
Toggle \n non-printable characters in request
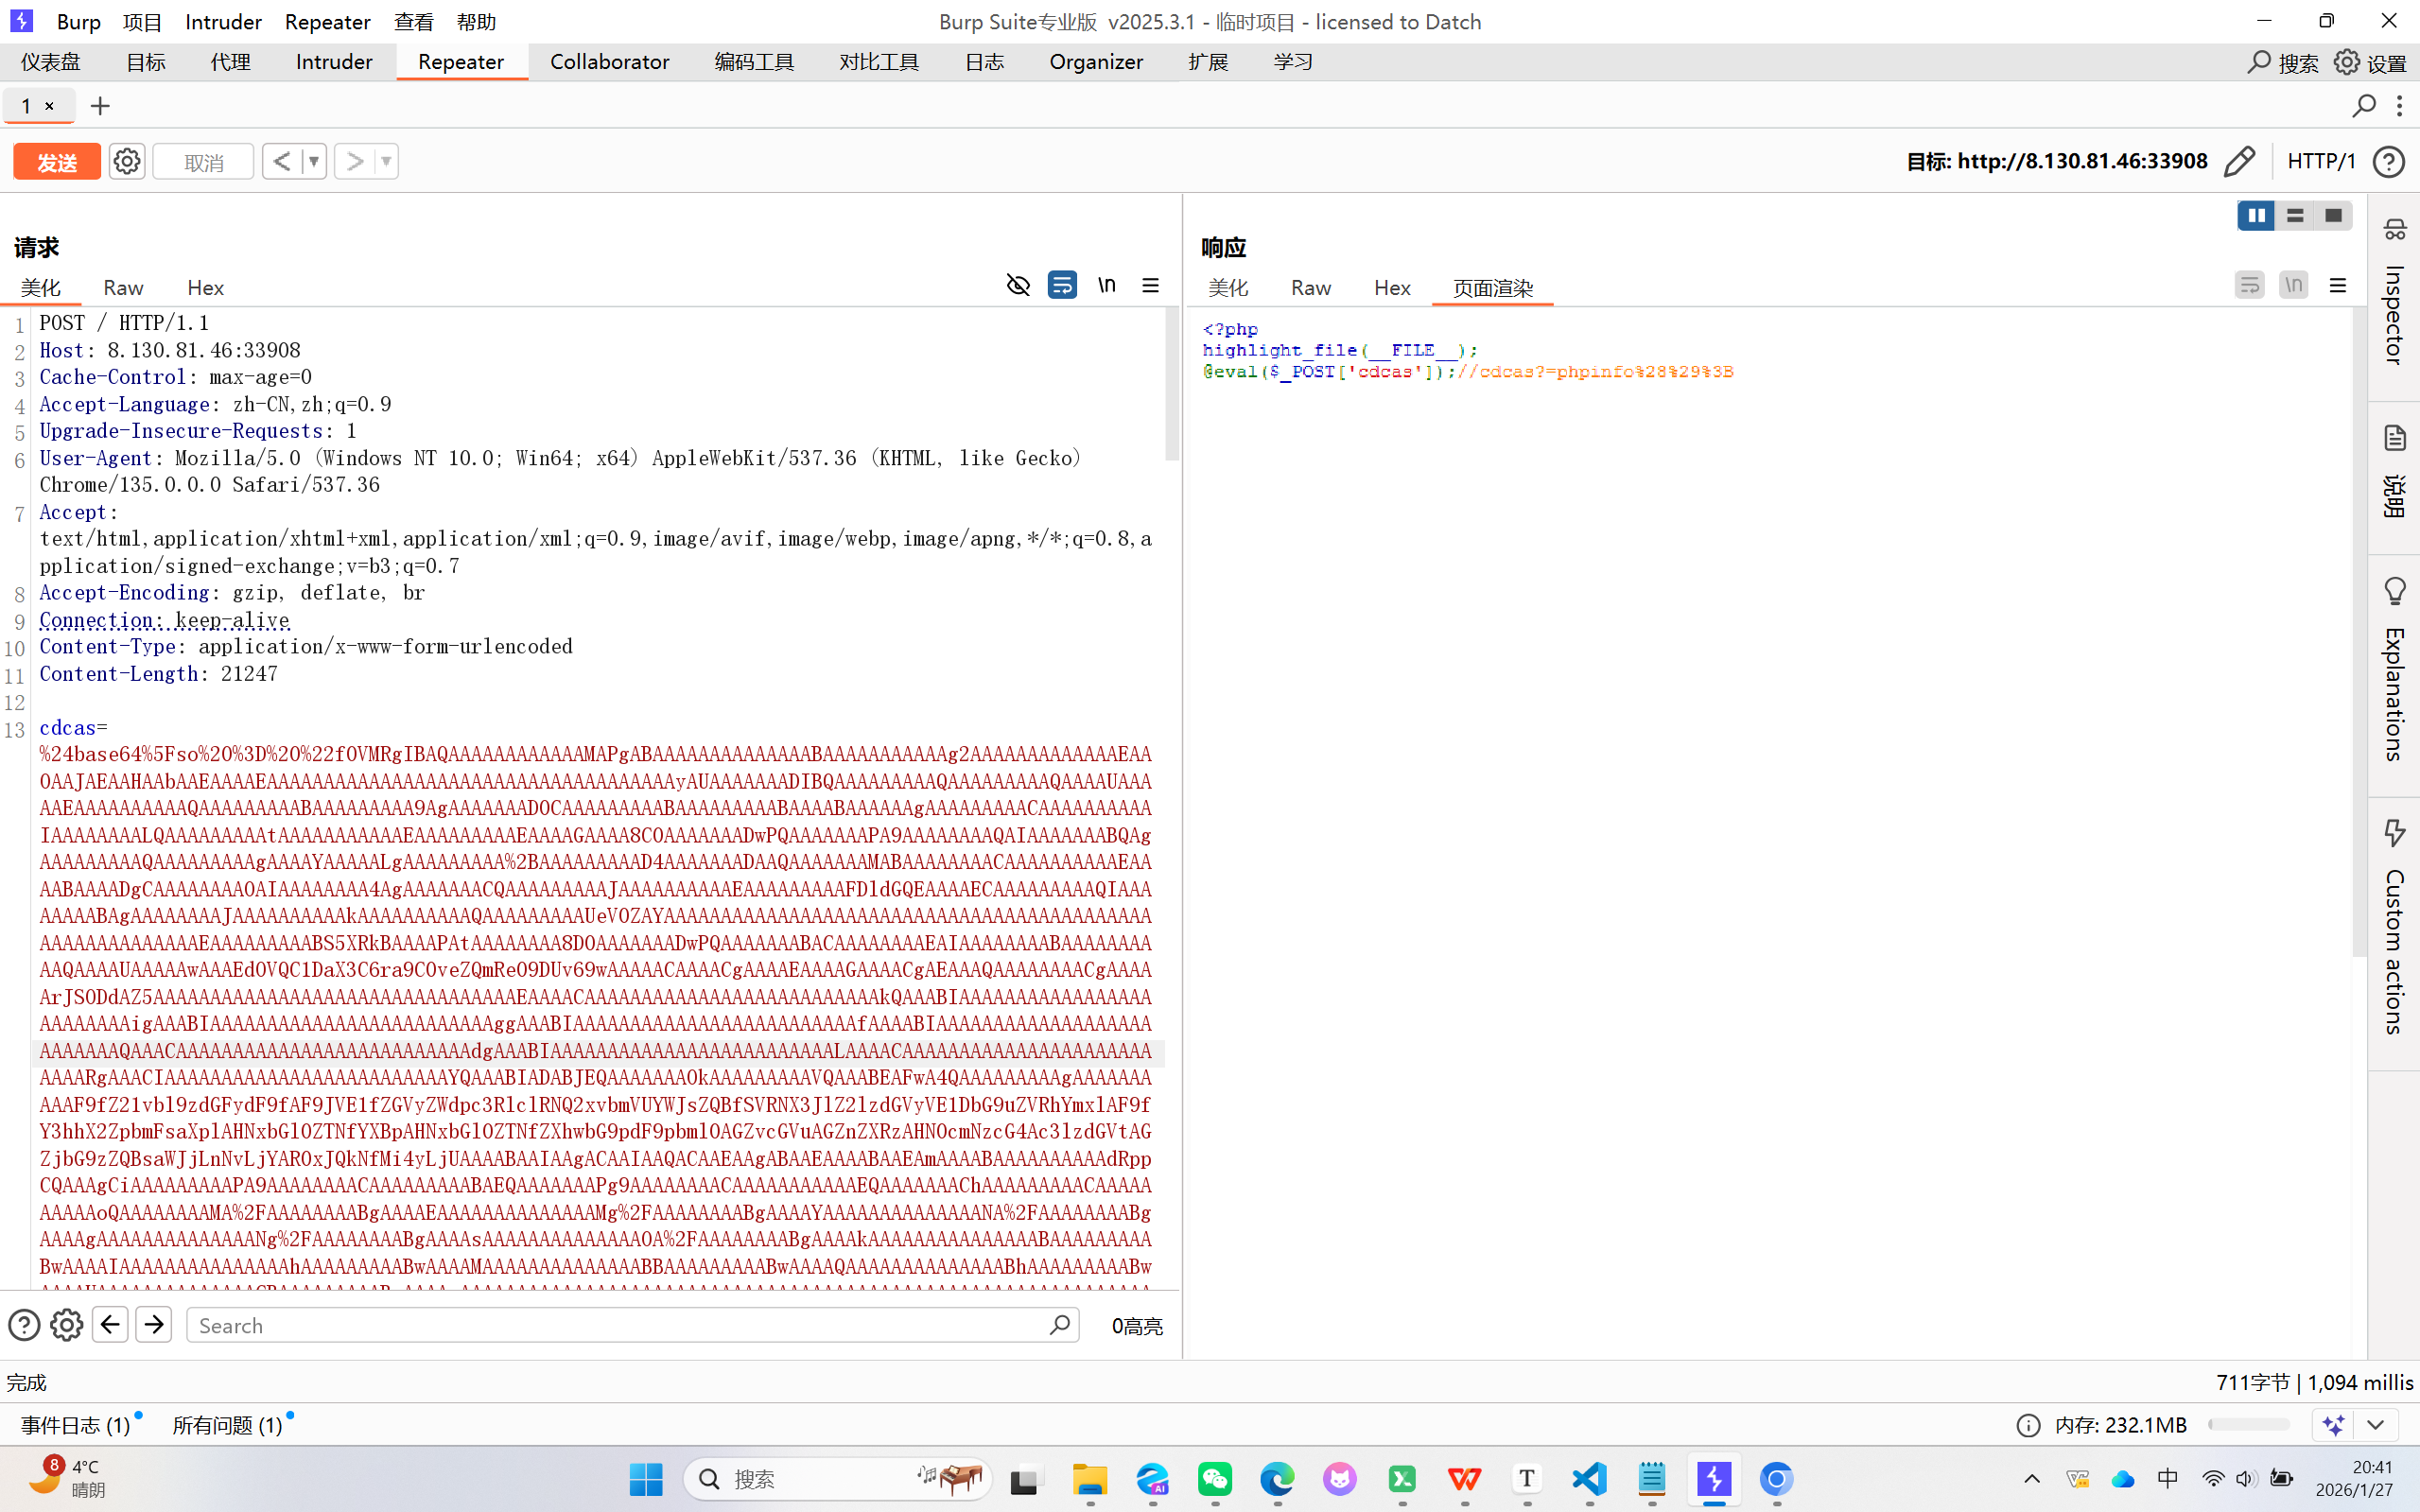click(1106, 286)
